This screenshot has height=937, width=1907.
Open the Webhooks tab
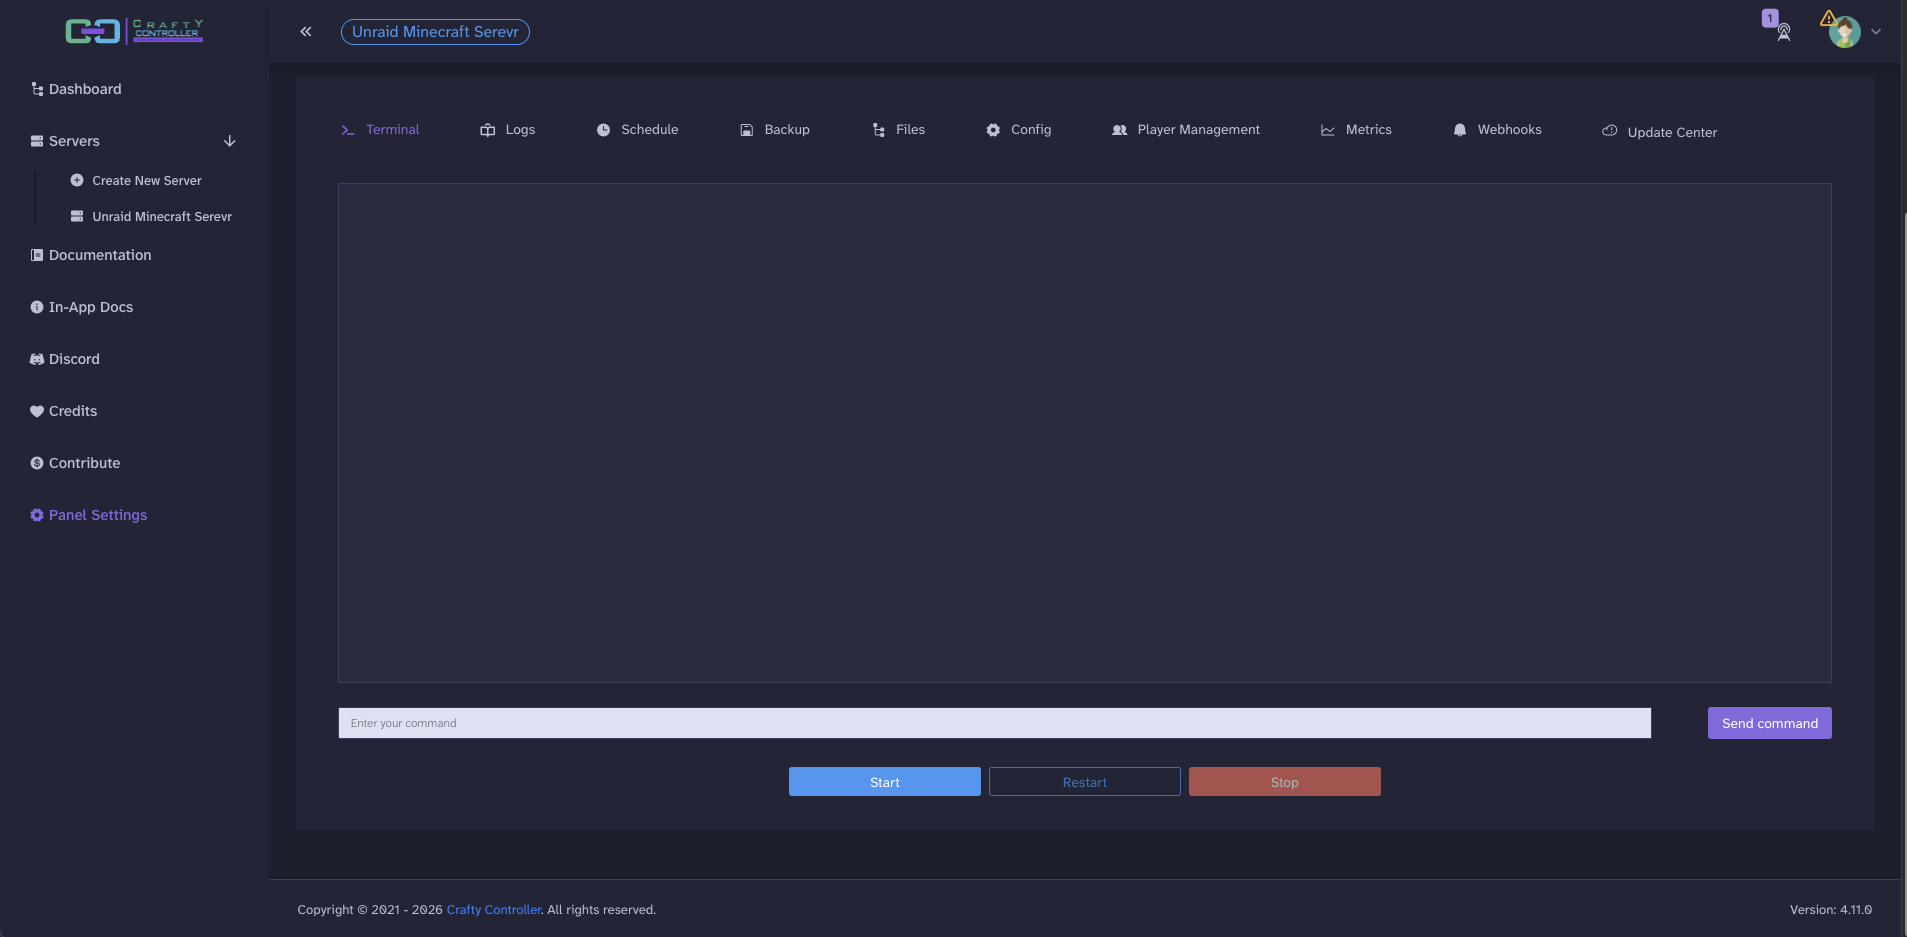[1497, 130]
